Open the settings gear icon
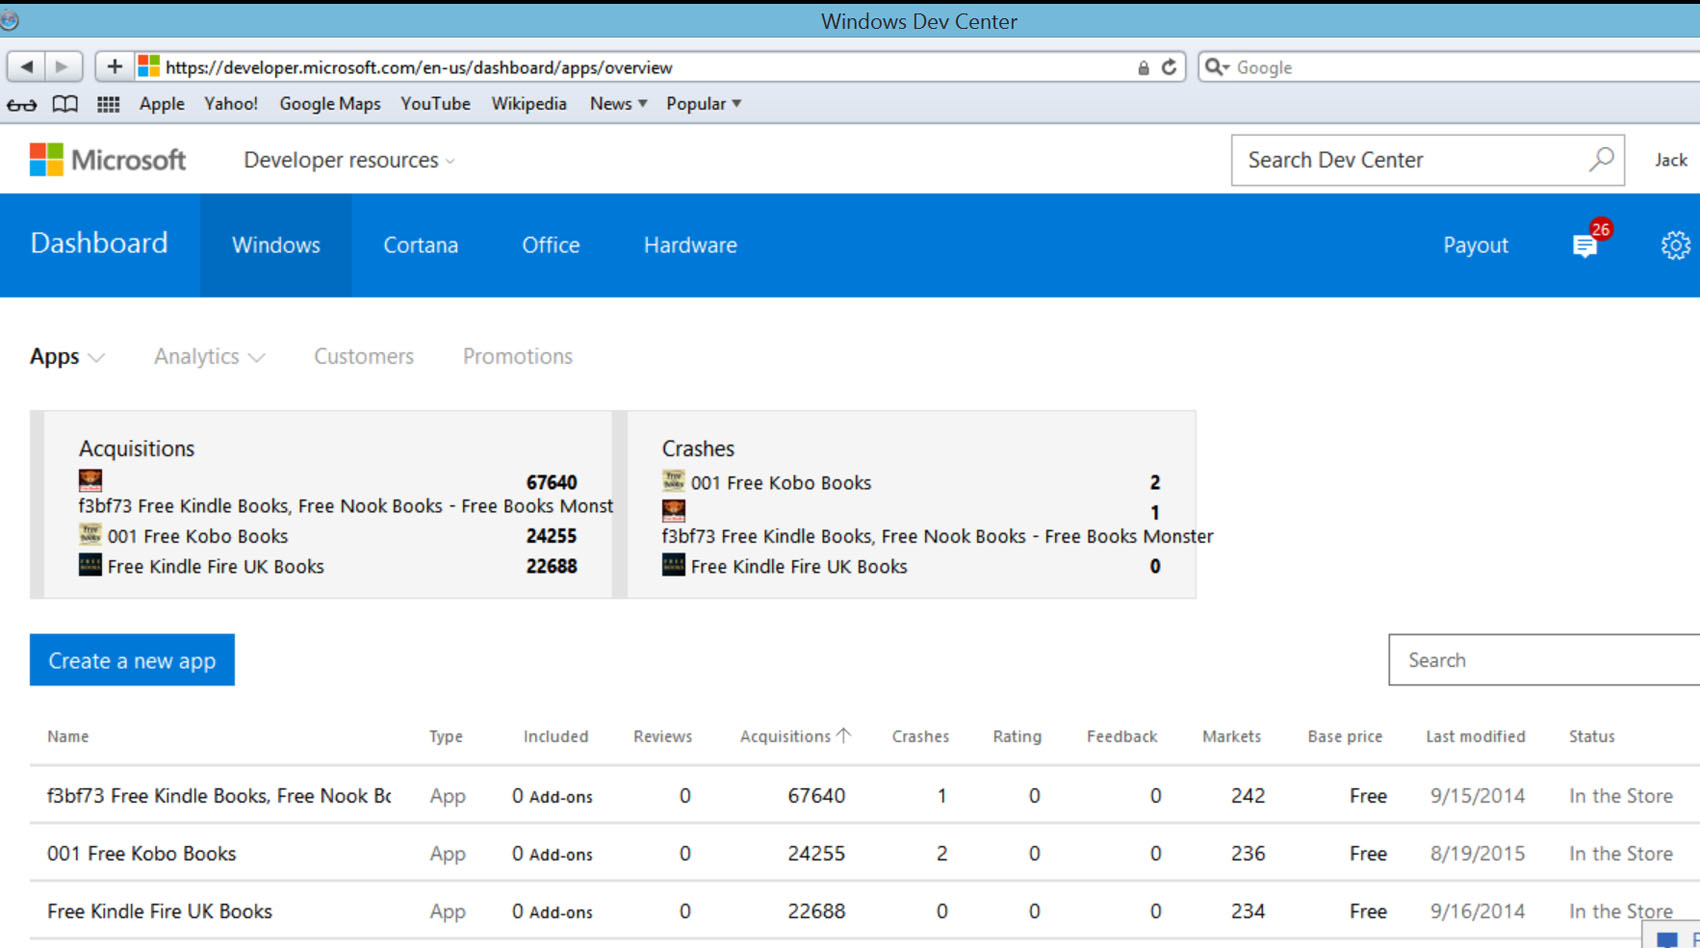The image size is (1700, 948). click(x=1676, y=245)
